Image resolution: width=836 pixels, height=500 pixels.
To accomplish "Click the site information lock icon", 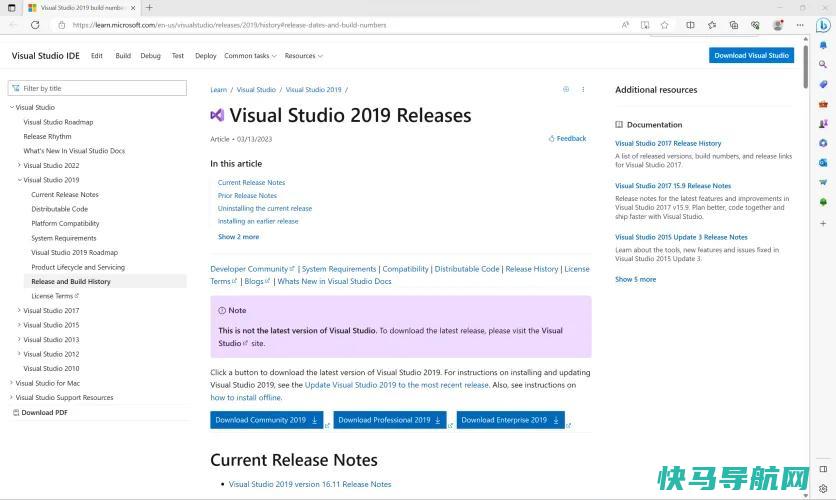I will [62, 25].
